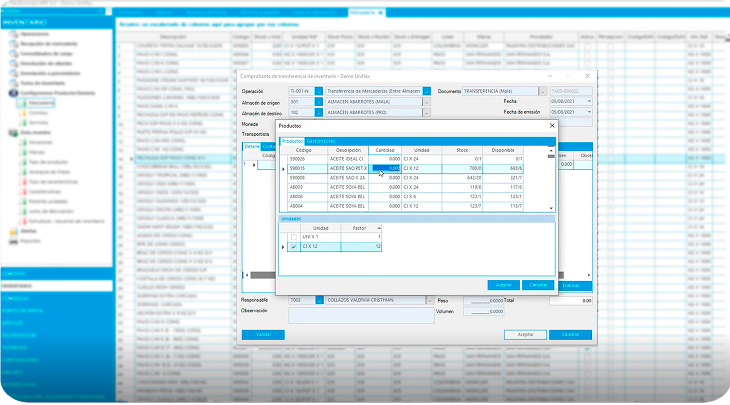Click Aceptar in the Productos dialog
730x405 pixels.
coord(501,285)
